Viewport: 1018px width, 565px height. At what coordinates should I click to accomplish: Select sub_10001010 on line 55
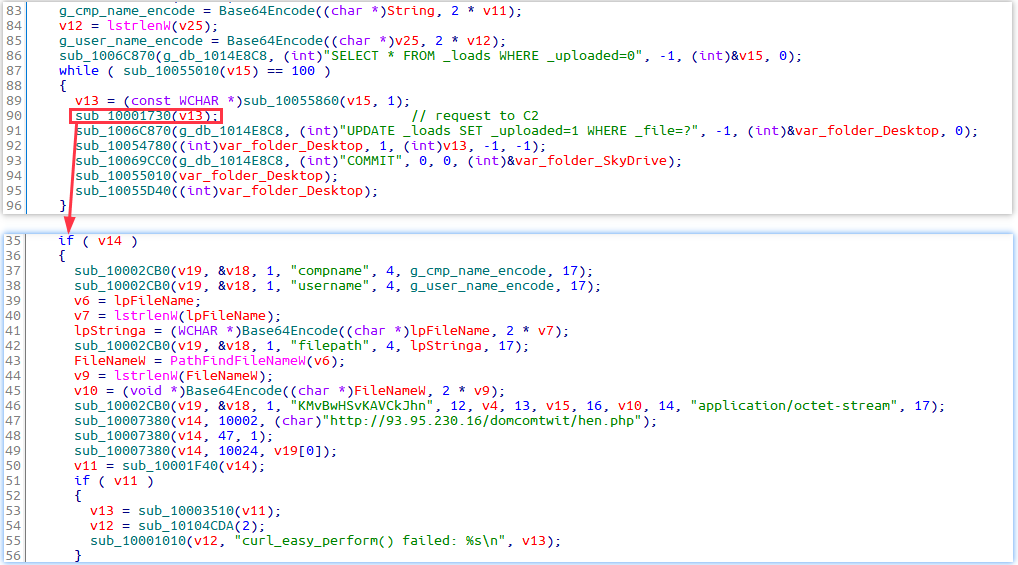pyautogui.click(x=138, y=540)
